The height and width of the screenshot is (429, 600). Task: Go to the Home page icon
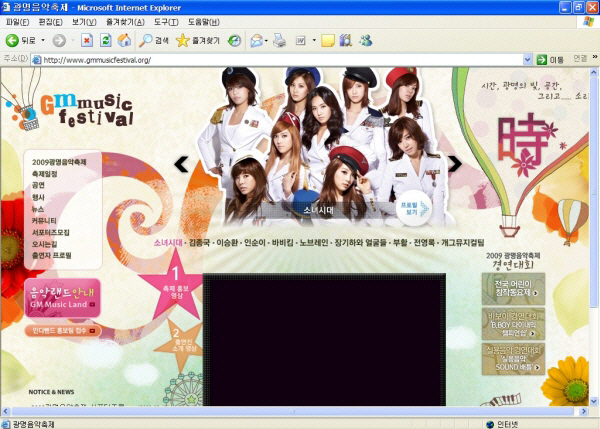coord(124,40)
